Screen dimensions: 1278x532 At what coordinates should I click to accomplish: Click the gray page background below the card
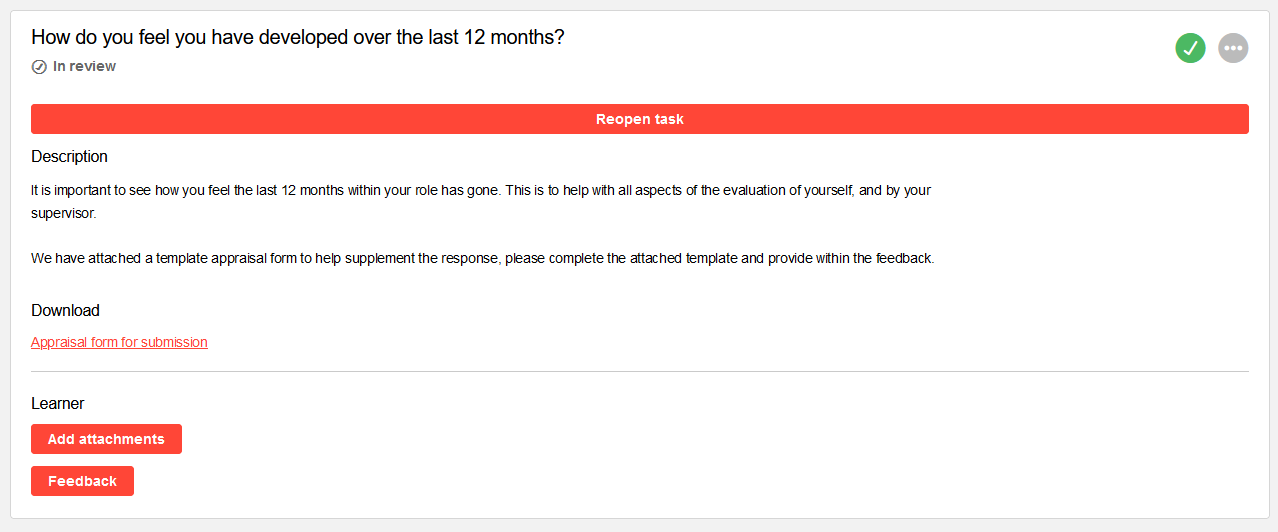(x=640, y=526)
